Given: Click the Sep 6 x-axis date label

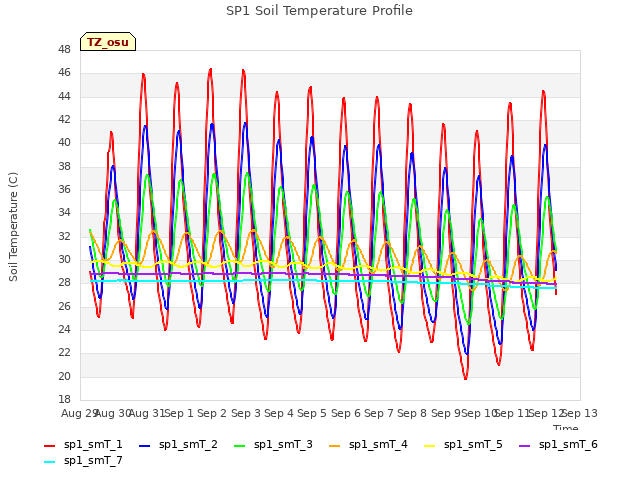Looking at the screenshot, I should coord(346,413).
